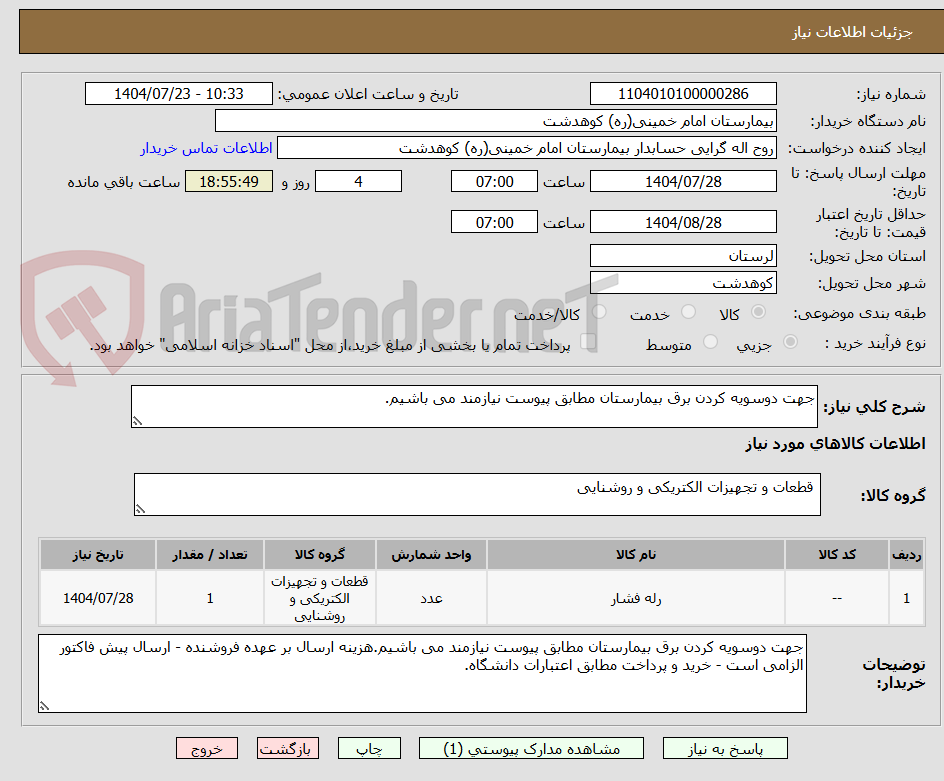
Task: Click the تاریخ و ساعت اعلان عمومی field
Action: [177, 93]
